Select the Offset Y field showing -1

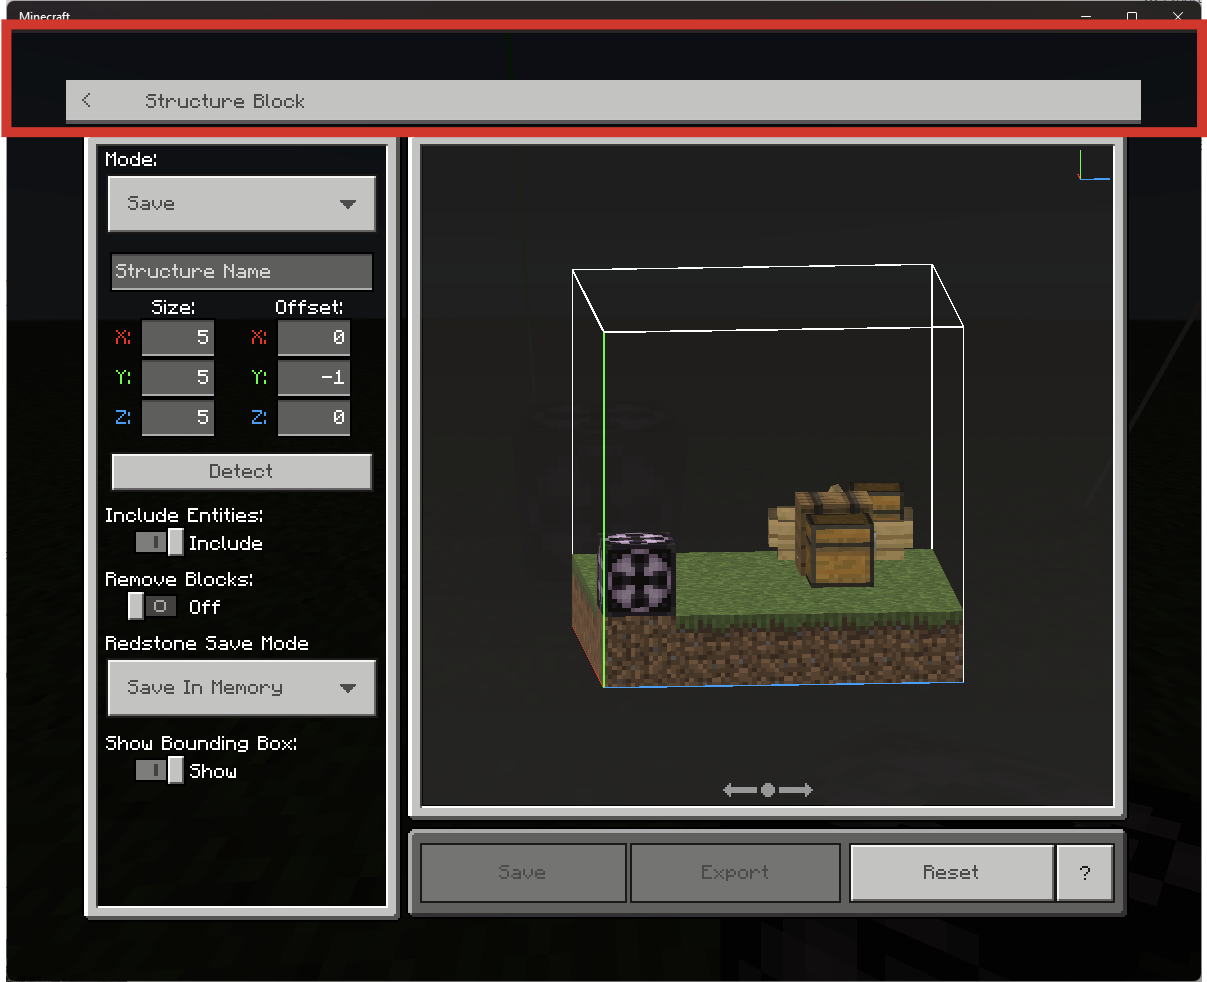coord(314,377)
